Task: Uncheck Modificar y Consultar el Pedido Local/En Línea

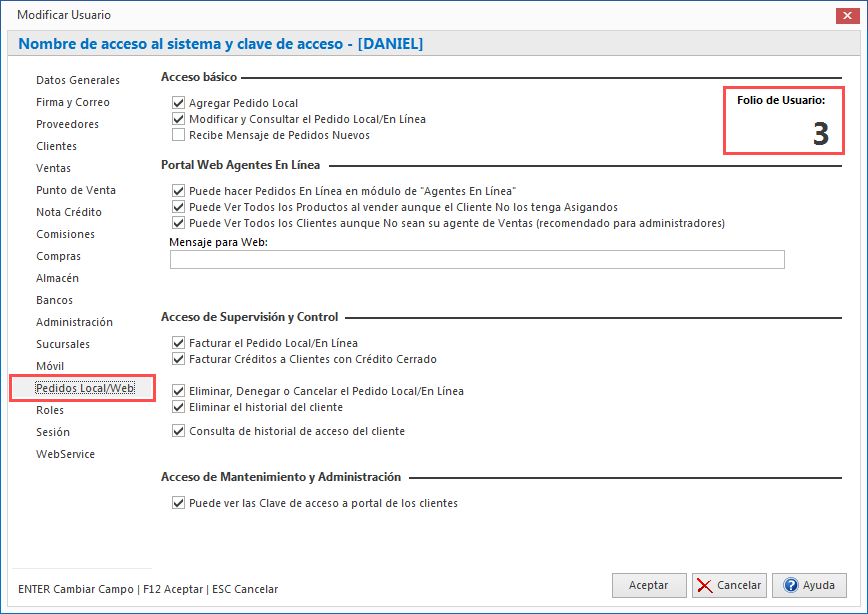Action: 177,118
